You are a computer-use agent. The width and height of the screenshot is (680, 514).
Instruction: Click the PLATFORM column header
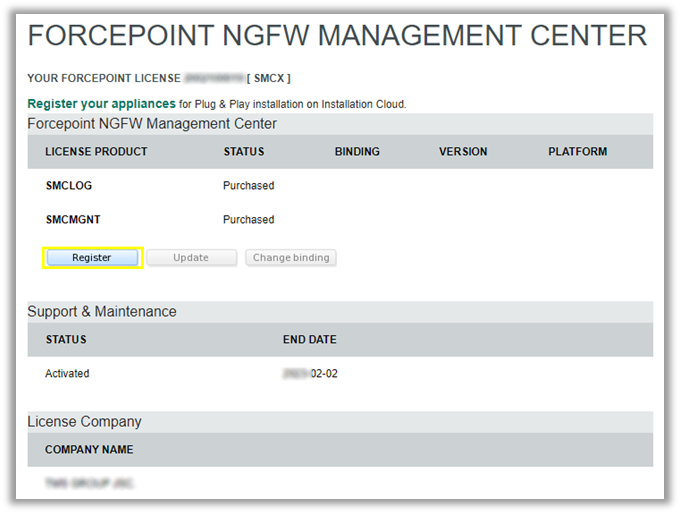point(578,152)
